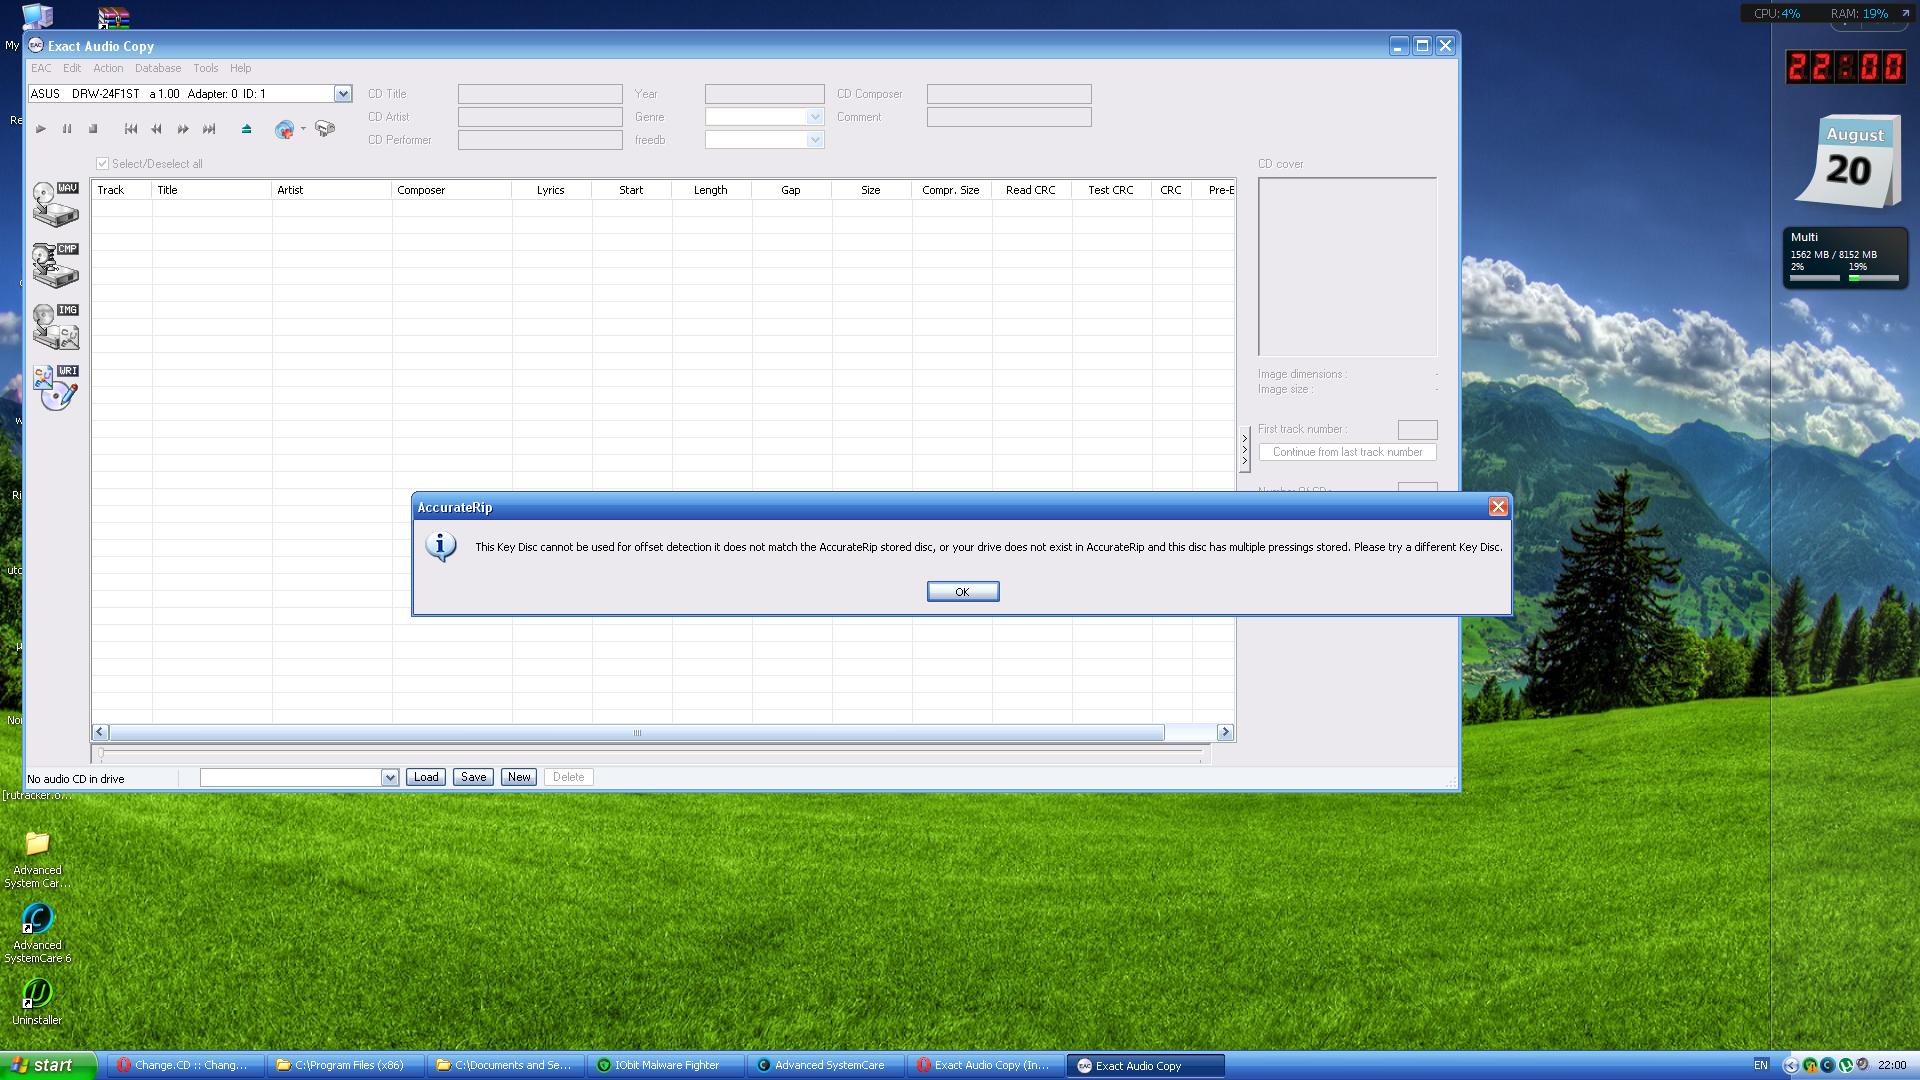
Task: Click the Composer column header
Action: pos(452,190)
